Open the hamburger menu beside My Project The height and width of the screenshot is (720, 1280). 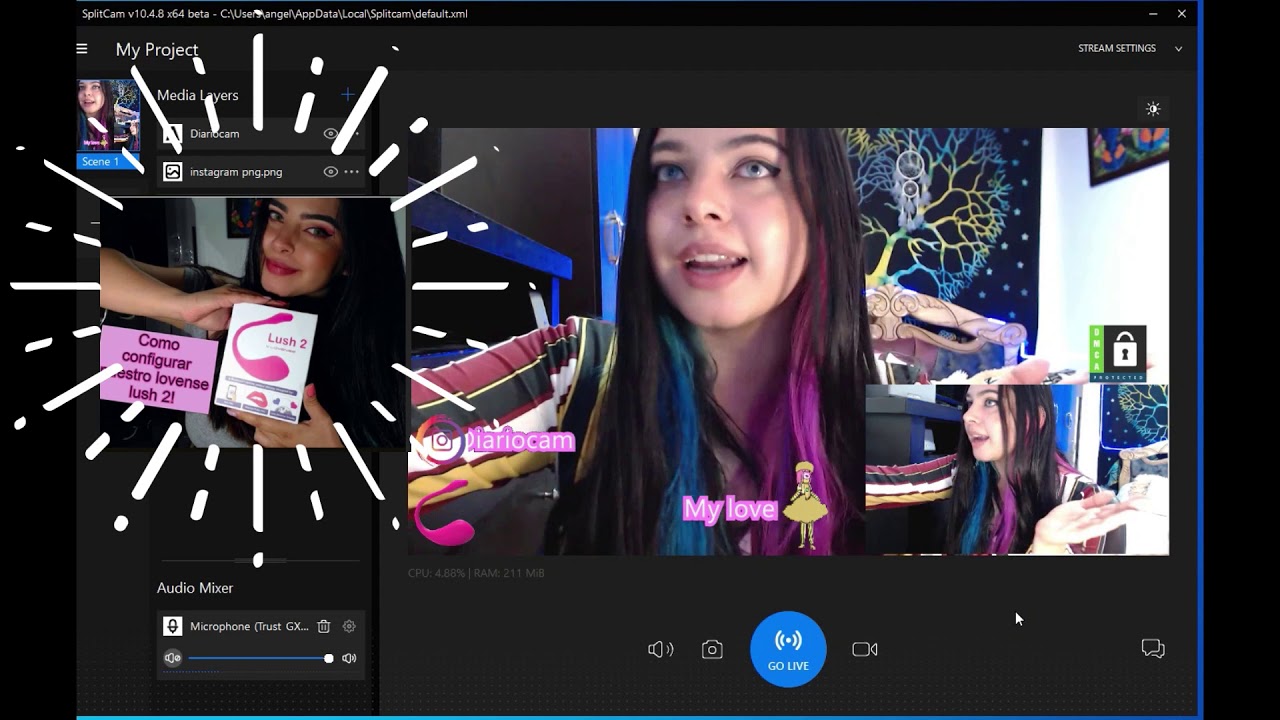[82, 49]
